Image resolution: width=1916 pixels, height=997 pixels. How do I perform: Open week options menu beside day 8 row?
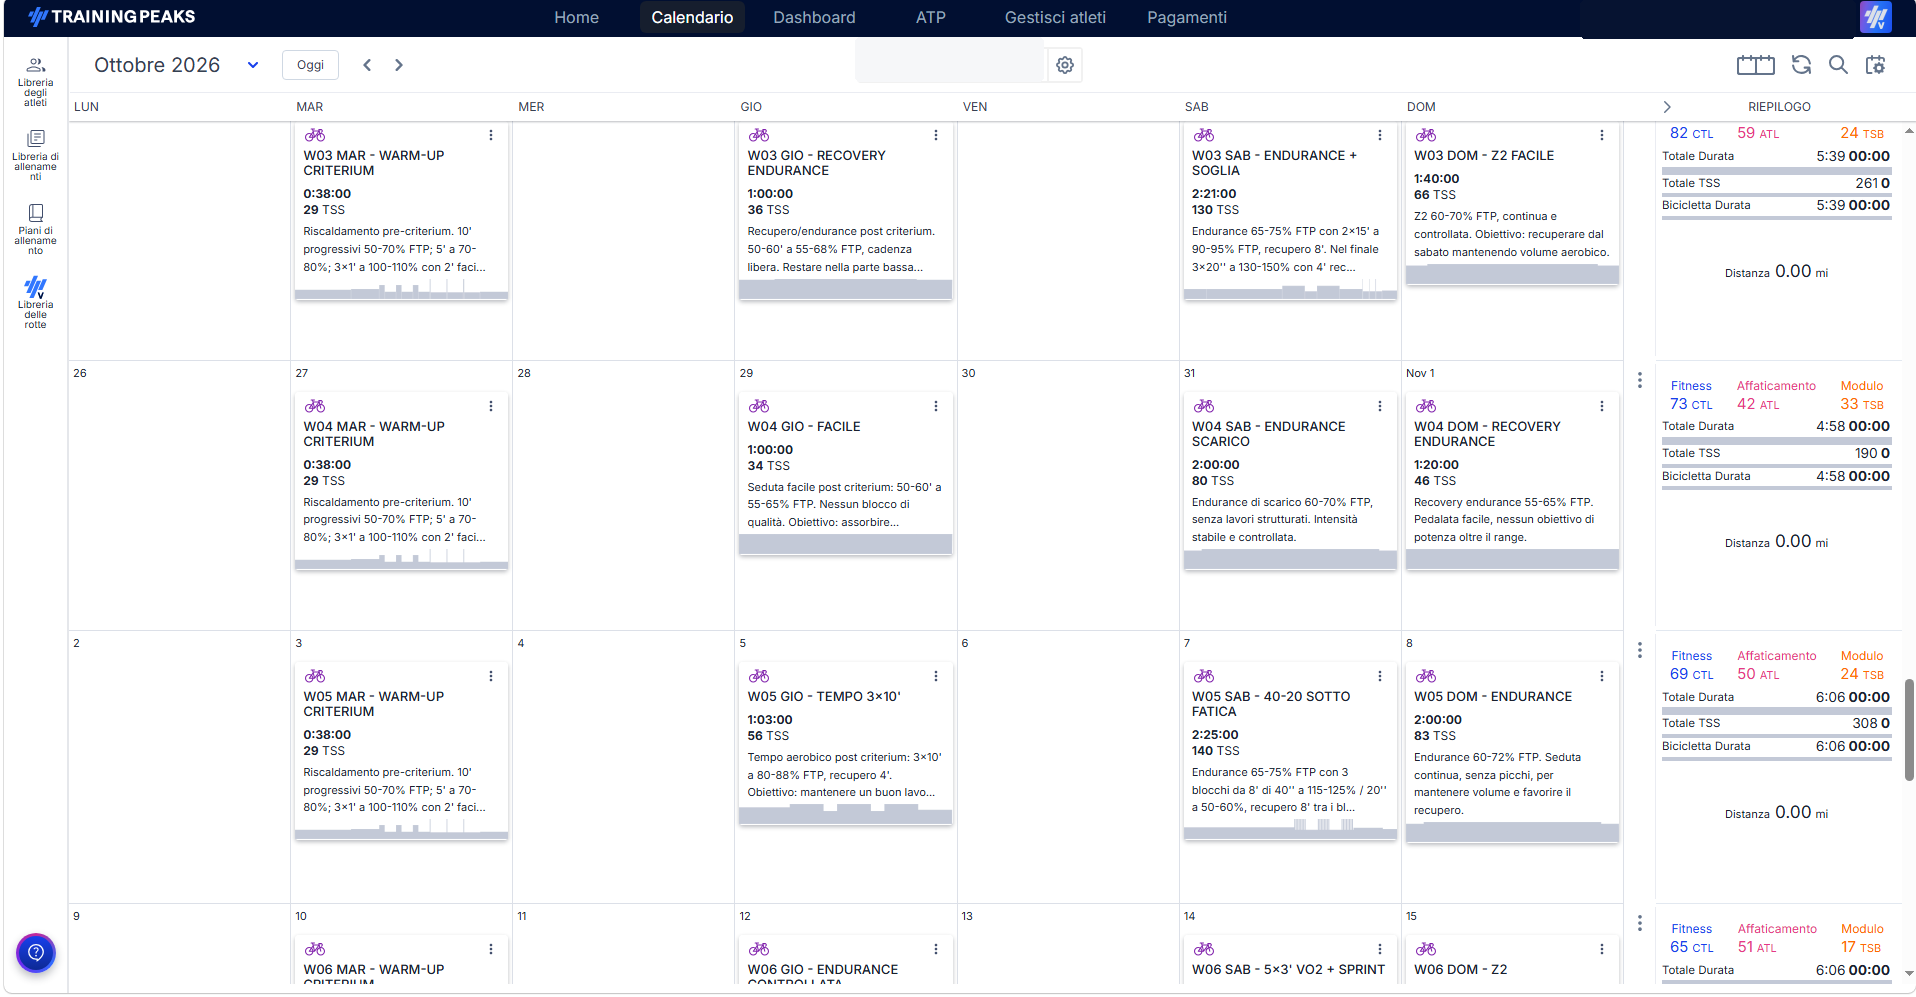(1639, 650)
